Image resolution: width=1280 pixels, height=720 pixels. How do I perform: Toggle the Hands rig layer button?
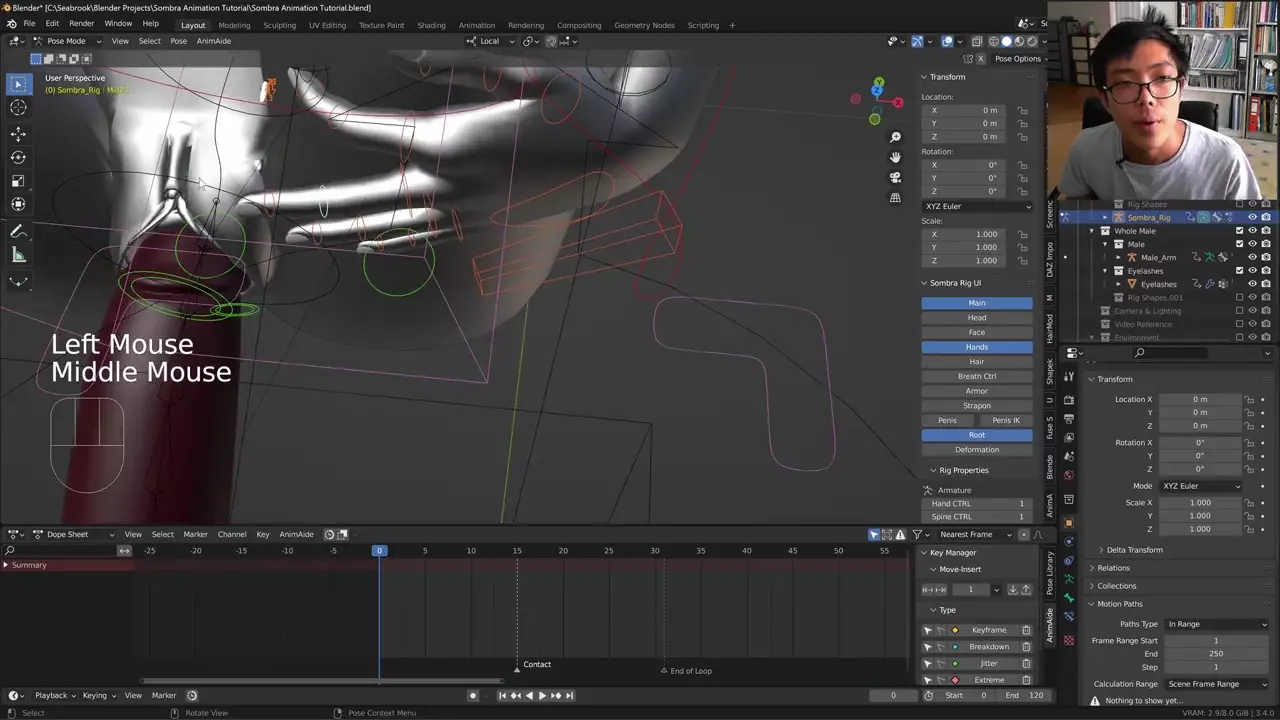[976, 347]
